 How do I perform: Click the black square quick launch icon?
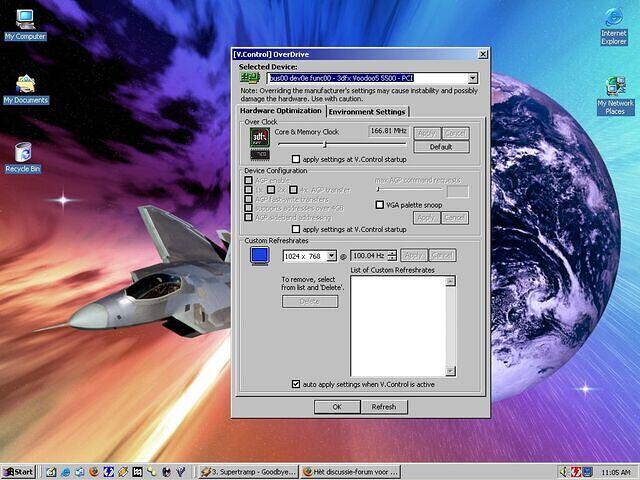[137, 472]
